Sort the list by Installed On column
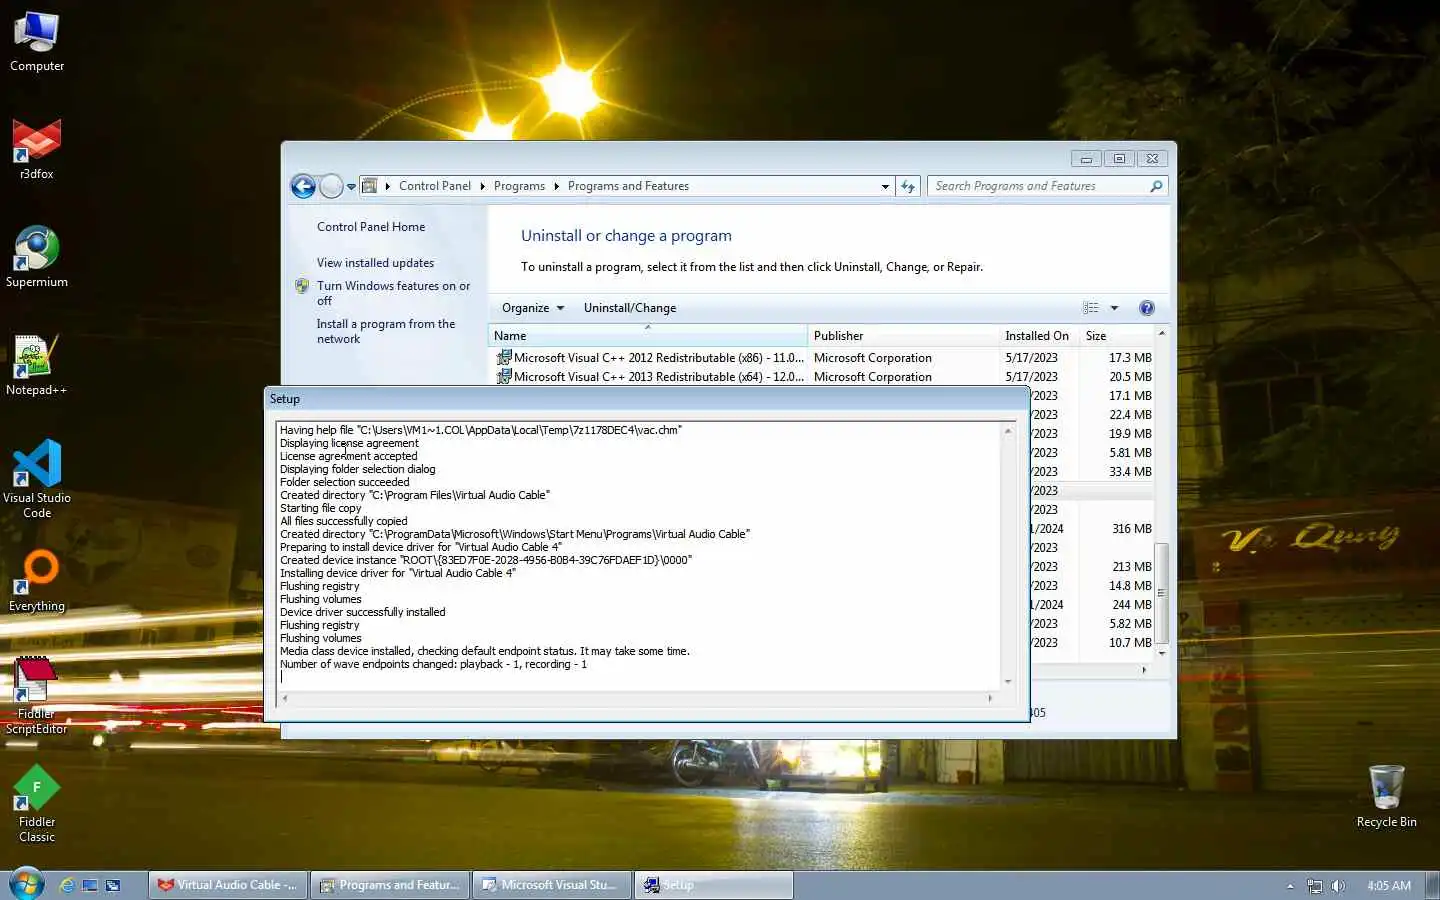The height and width of the screenshot is (900, 1440). (1039, 336)
